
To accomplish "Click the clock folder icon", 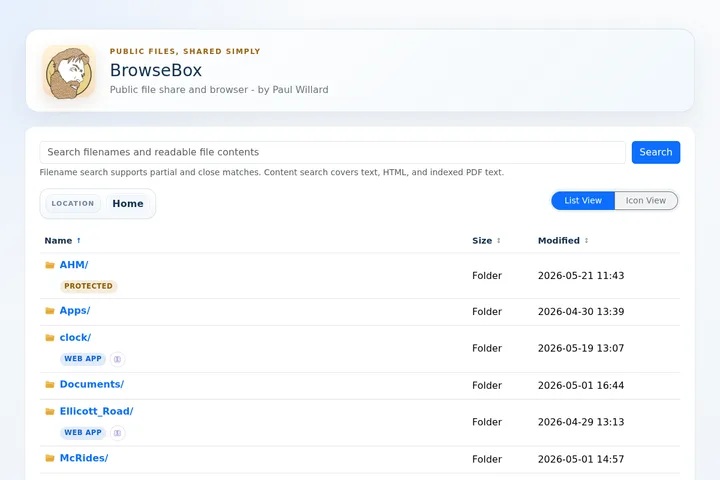I will [50, 338].
